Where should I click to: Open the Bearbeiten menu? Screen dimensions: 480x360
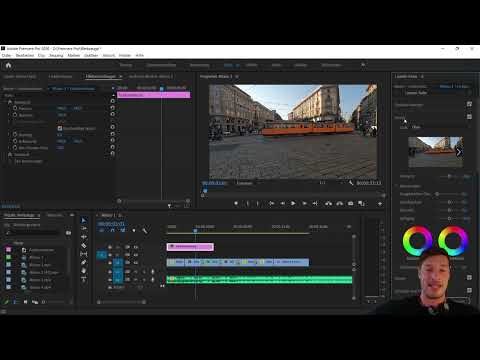[x=25, y=55]
